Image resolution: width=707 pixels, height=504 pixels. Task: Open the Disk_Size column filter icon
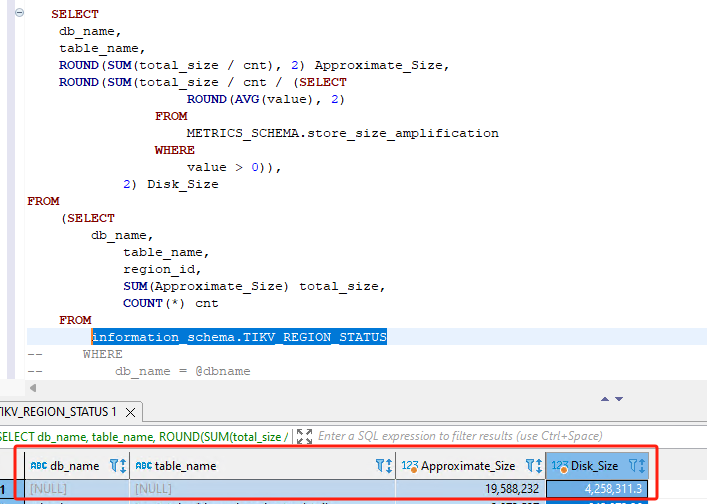pyautogui.click(x=636, y=466)
